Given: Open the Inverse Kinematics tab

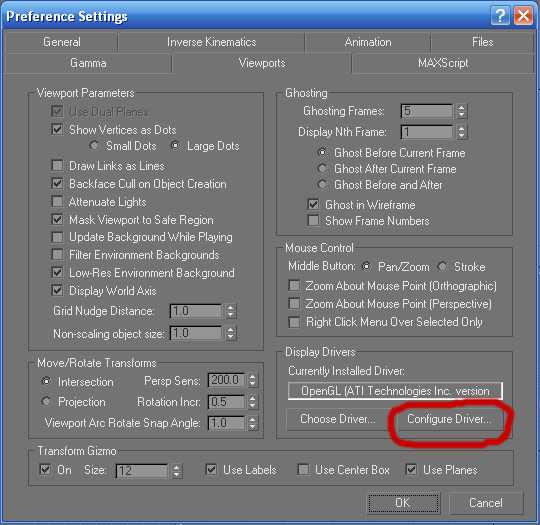Looking at the screenshot, I should 211,42.
